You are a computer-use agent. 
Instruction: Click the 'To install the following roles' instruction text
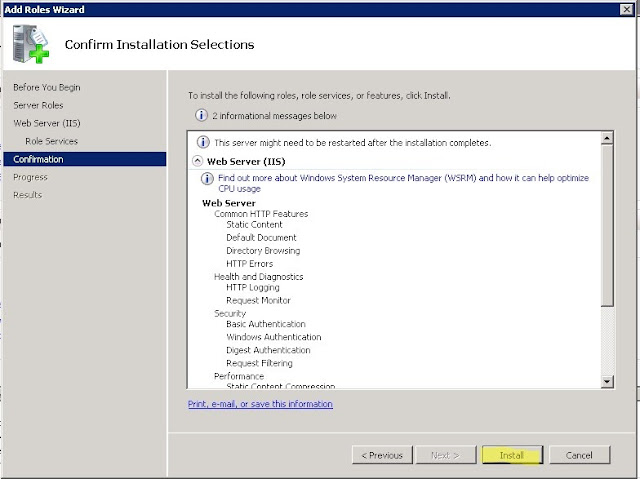(319, 96)
